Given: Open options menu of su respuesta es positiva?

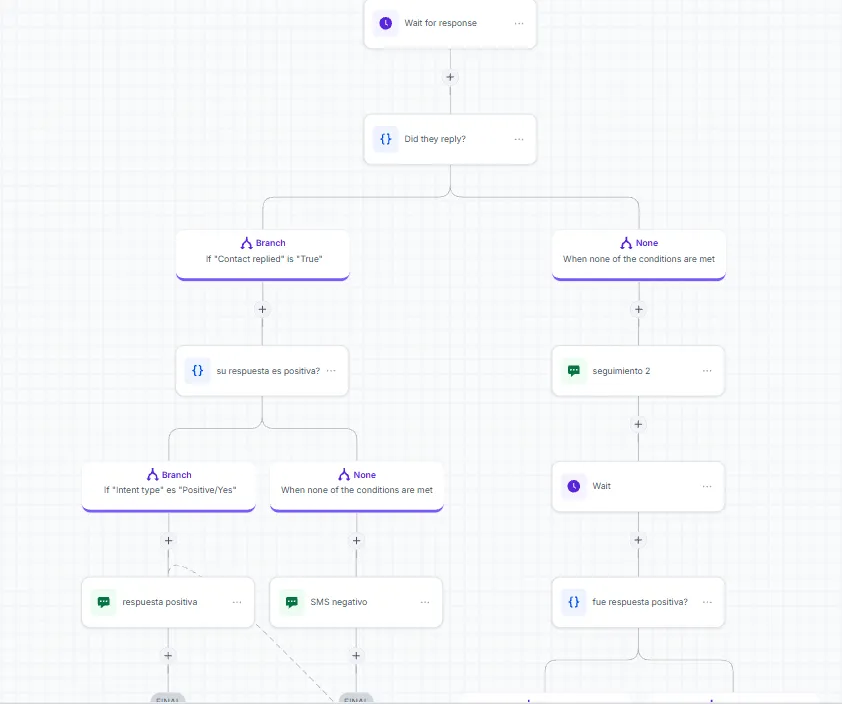Looking at the screenshot, I should pos(331,371).
